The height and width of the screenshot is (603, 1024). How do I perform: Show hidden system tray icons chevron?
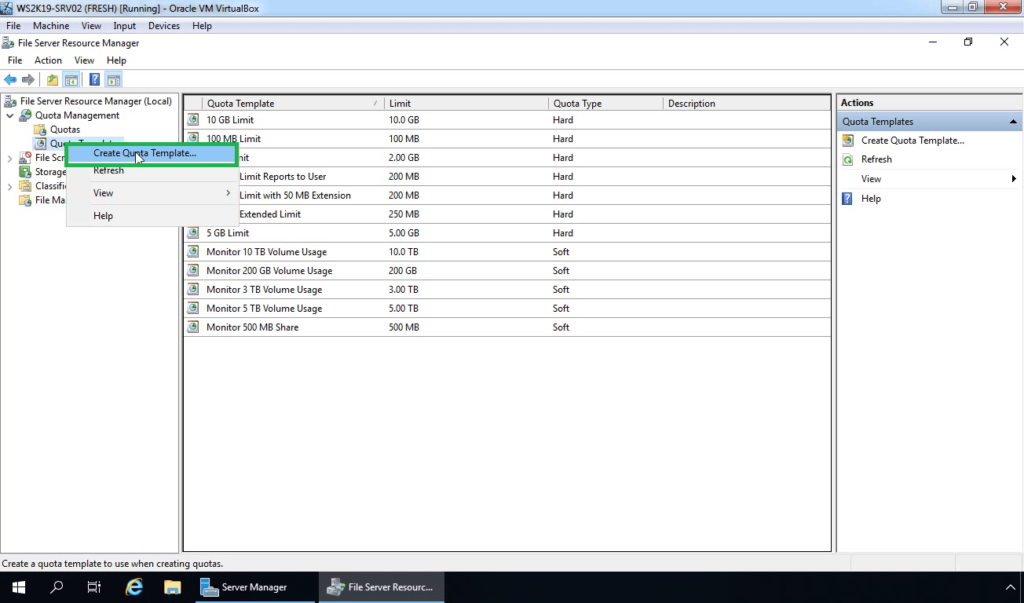pyautogui.click(x=1010, y=587)
